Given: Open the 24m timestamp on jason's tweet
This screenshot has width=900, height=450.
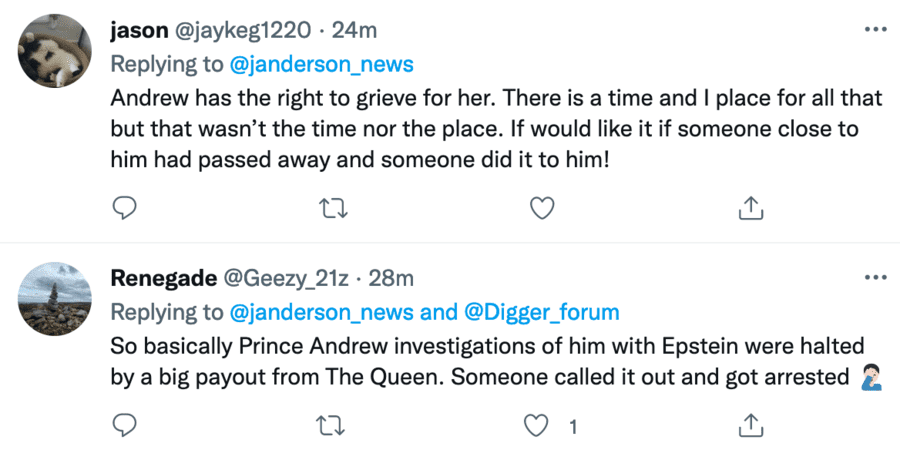Looking at the screenshot, I should [x=352, y=30].
